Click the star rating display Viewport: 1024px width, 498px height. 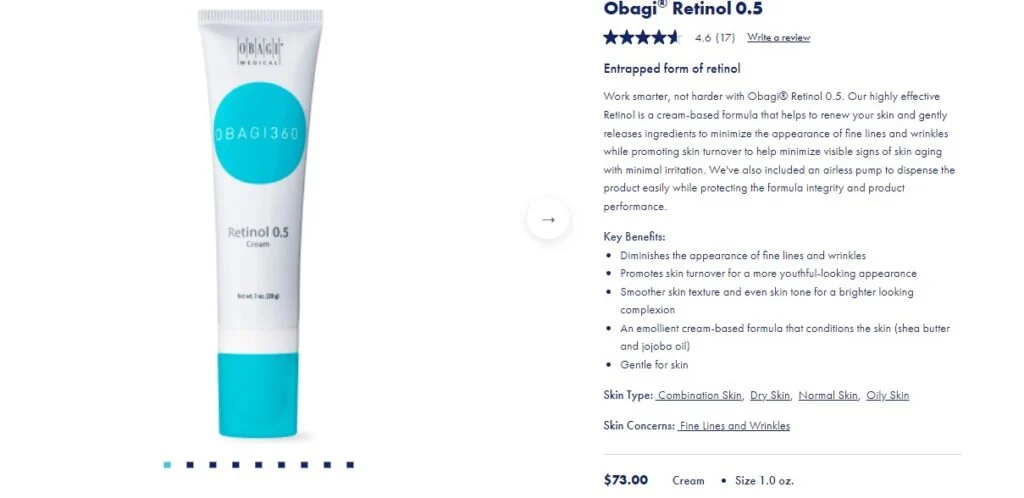(x=642, y=37)
